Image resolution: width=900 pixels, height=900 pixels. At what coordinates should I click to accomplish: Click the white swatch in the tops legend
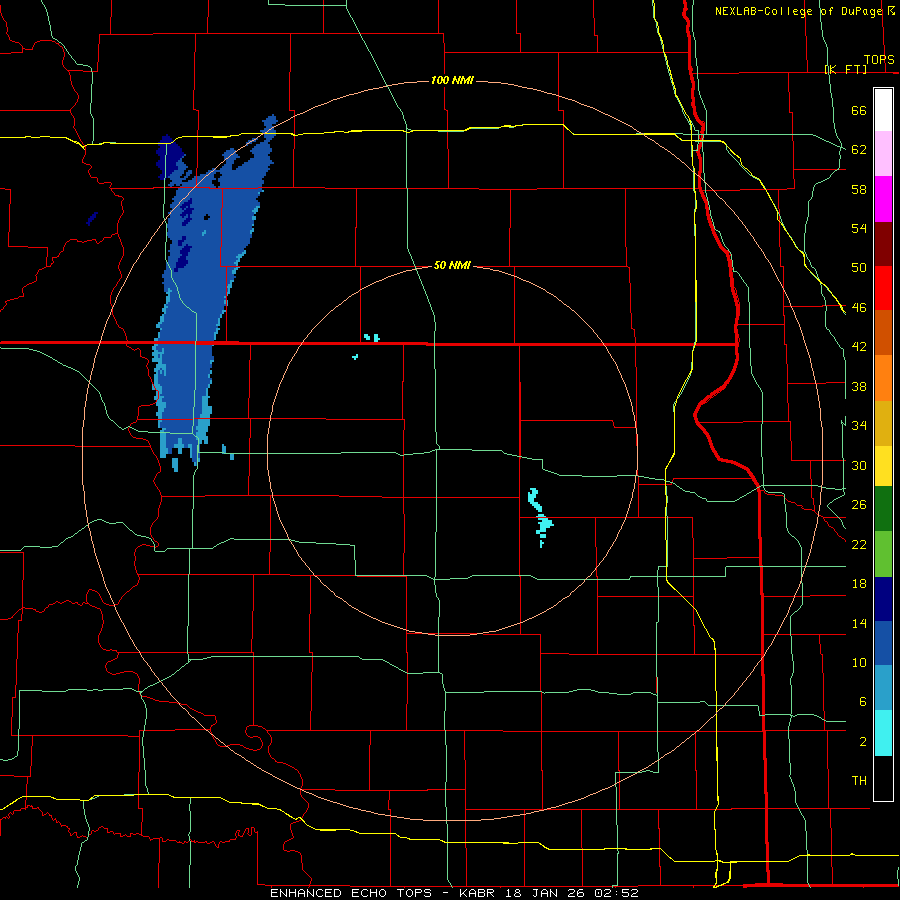pyautogui.click(x=883, y=110)
